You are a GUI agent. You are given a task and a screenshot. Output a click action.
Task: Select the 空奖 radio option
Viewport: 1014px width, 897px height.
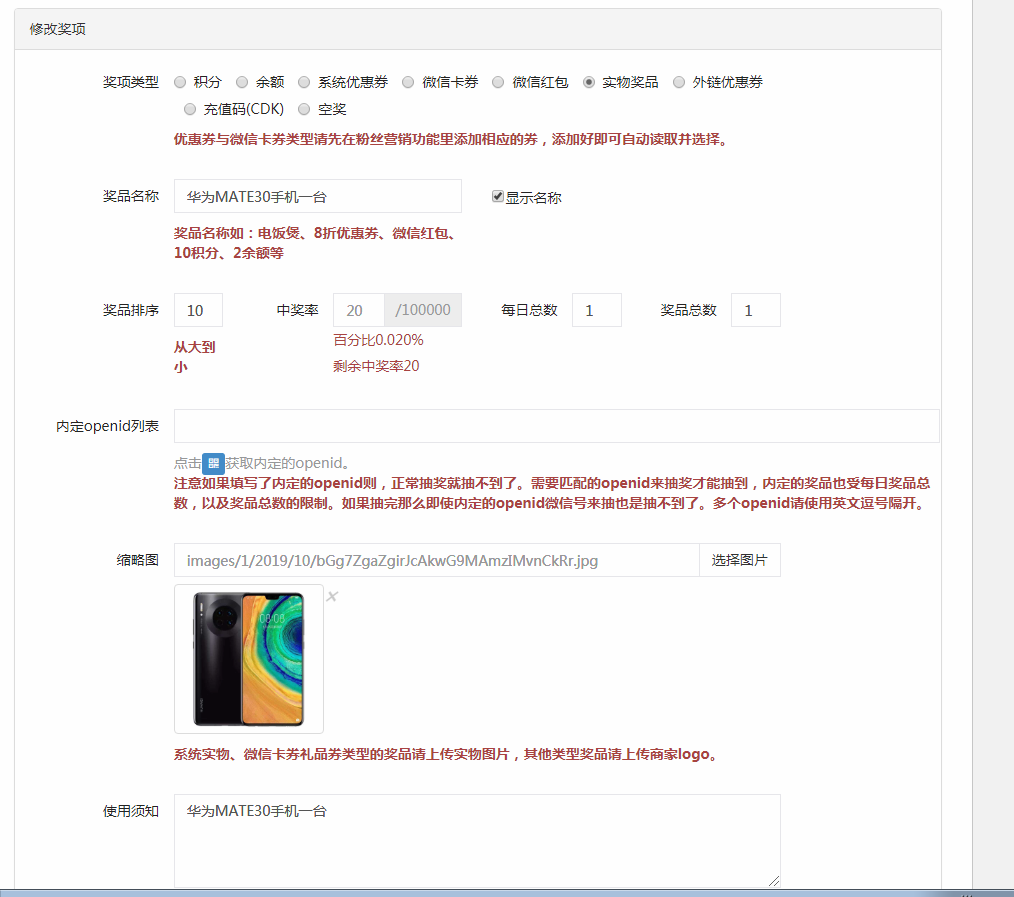pyautogui.click(x=304, y=109)
